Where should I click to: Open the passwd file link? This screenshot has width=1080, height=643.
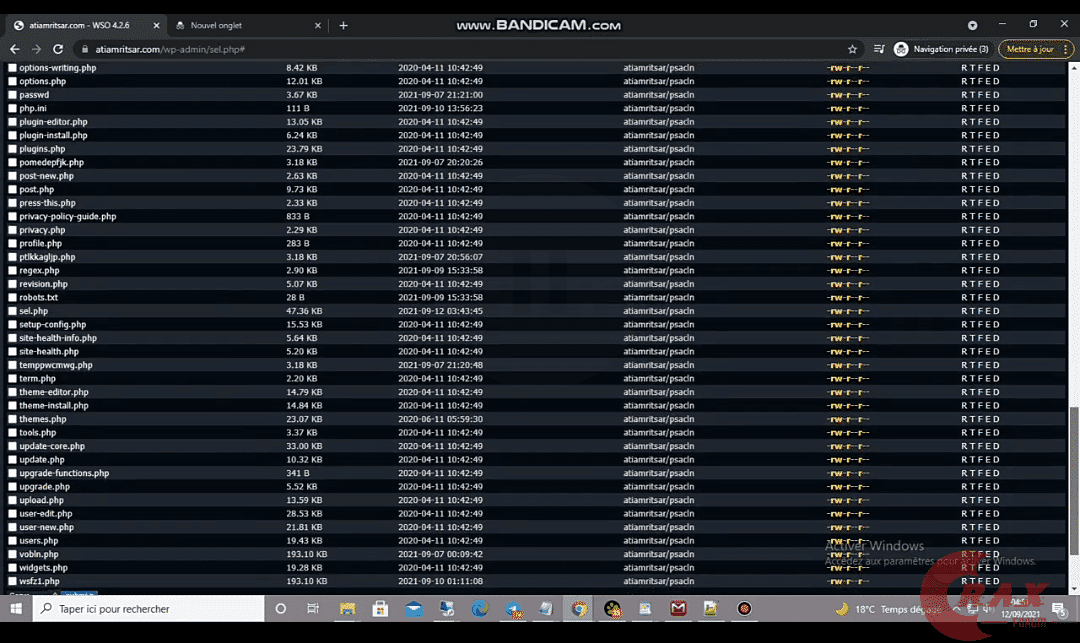pyautogui.click(x=34, y=95)
